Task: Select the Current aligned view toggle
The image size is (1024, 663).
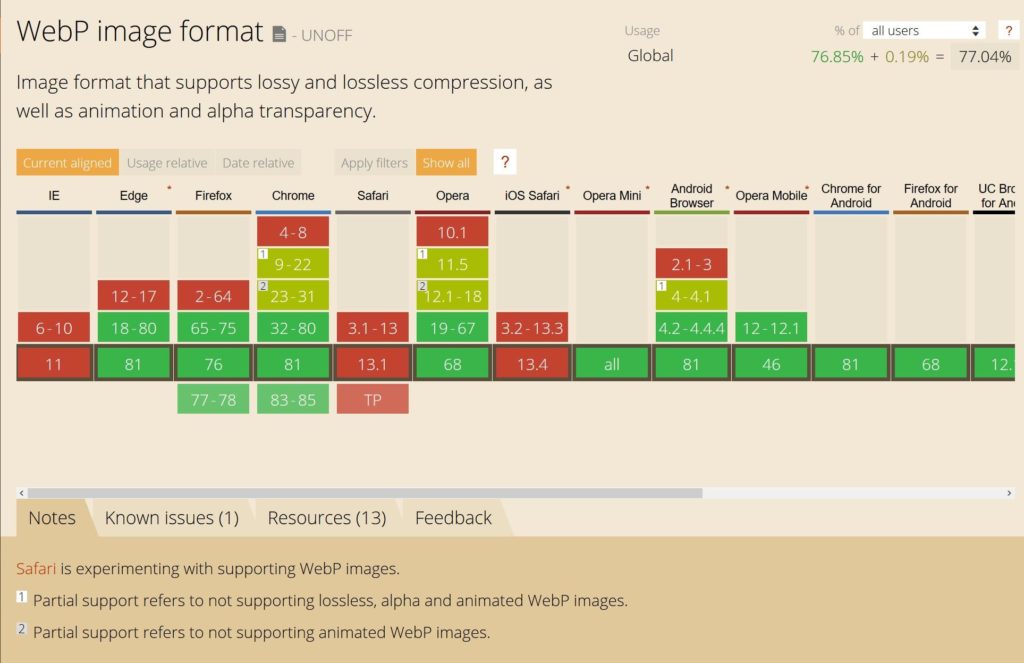Action: click(67, 163)
